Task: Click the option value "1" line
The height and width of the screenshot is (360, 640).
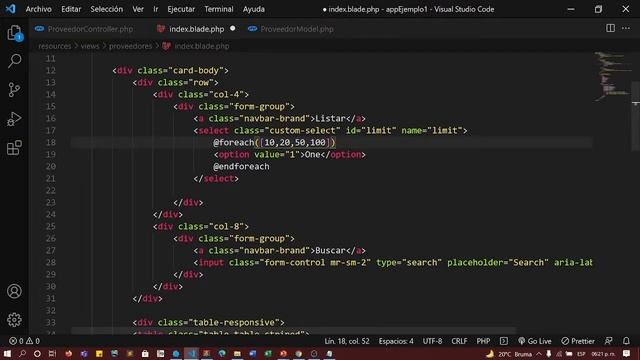Action: point(289,155)
